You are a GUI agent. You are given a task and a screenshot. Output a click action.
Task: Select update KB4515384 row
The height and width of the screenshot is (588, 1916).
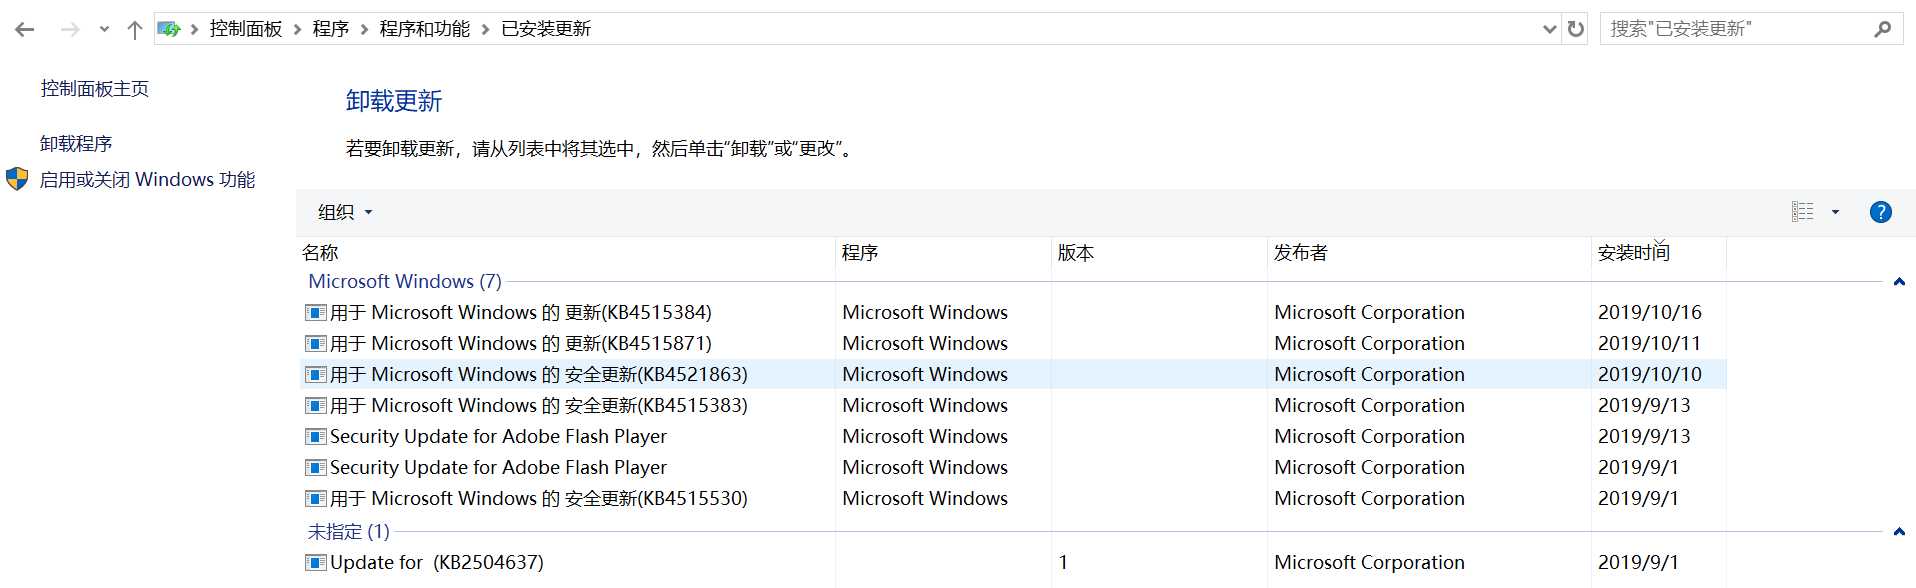click(1013, 313)
